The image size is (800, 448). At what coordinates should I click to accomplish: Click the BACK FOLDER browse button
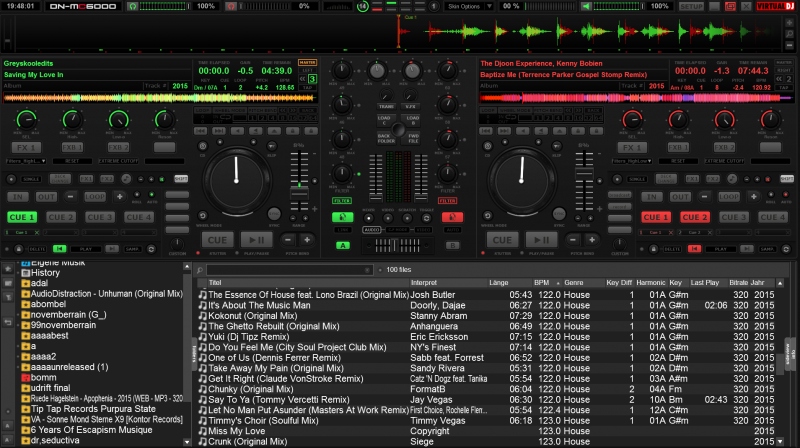coord(384,138)
